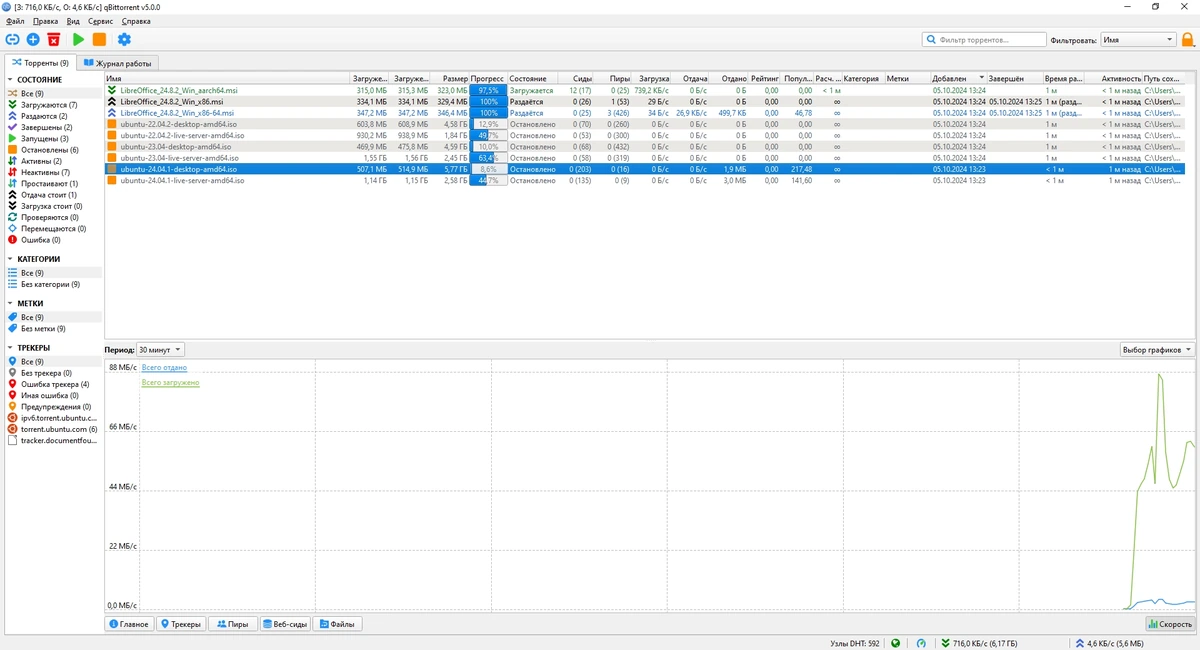Click the orange Stop torrent toolbar icon
The height and width of the screenshot is (650, 1200).
click(99, 39)
